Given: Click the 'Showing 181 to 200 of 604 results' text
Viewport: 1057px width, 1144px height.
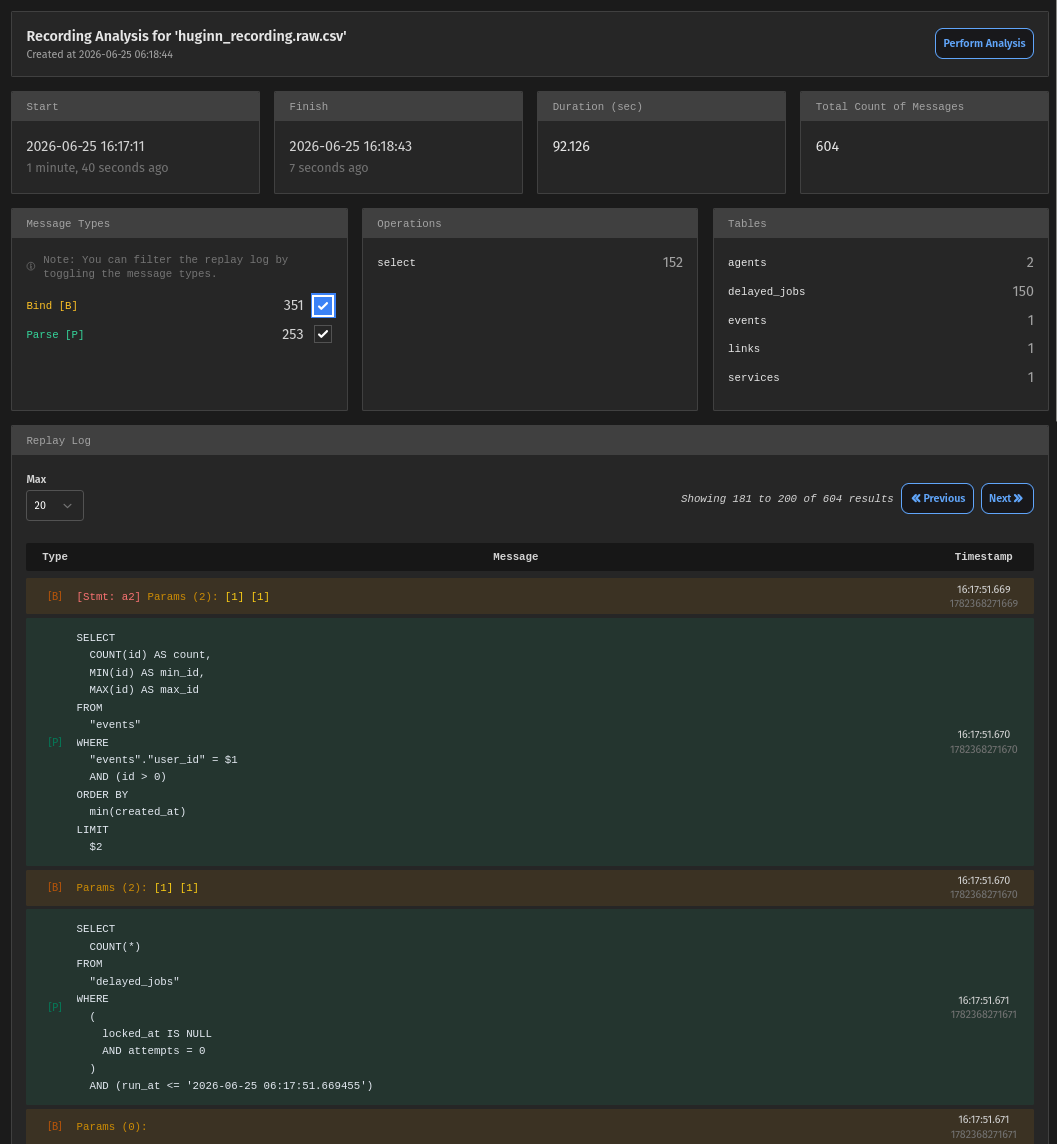Looking at the screenshot, I should (786, 499).
